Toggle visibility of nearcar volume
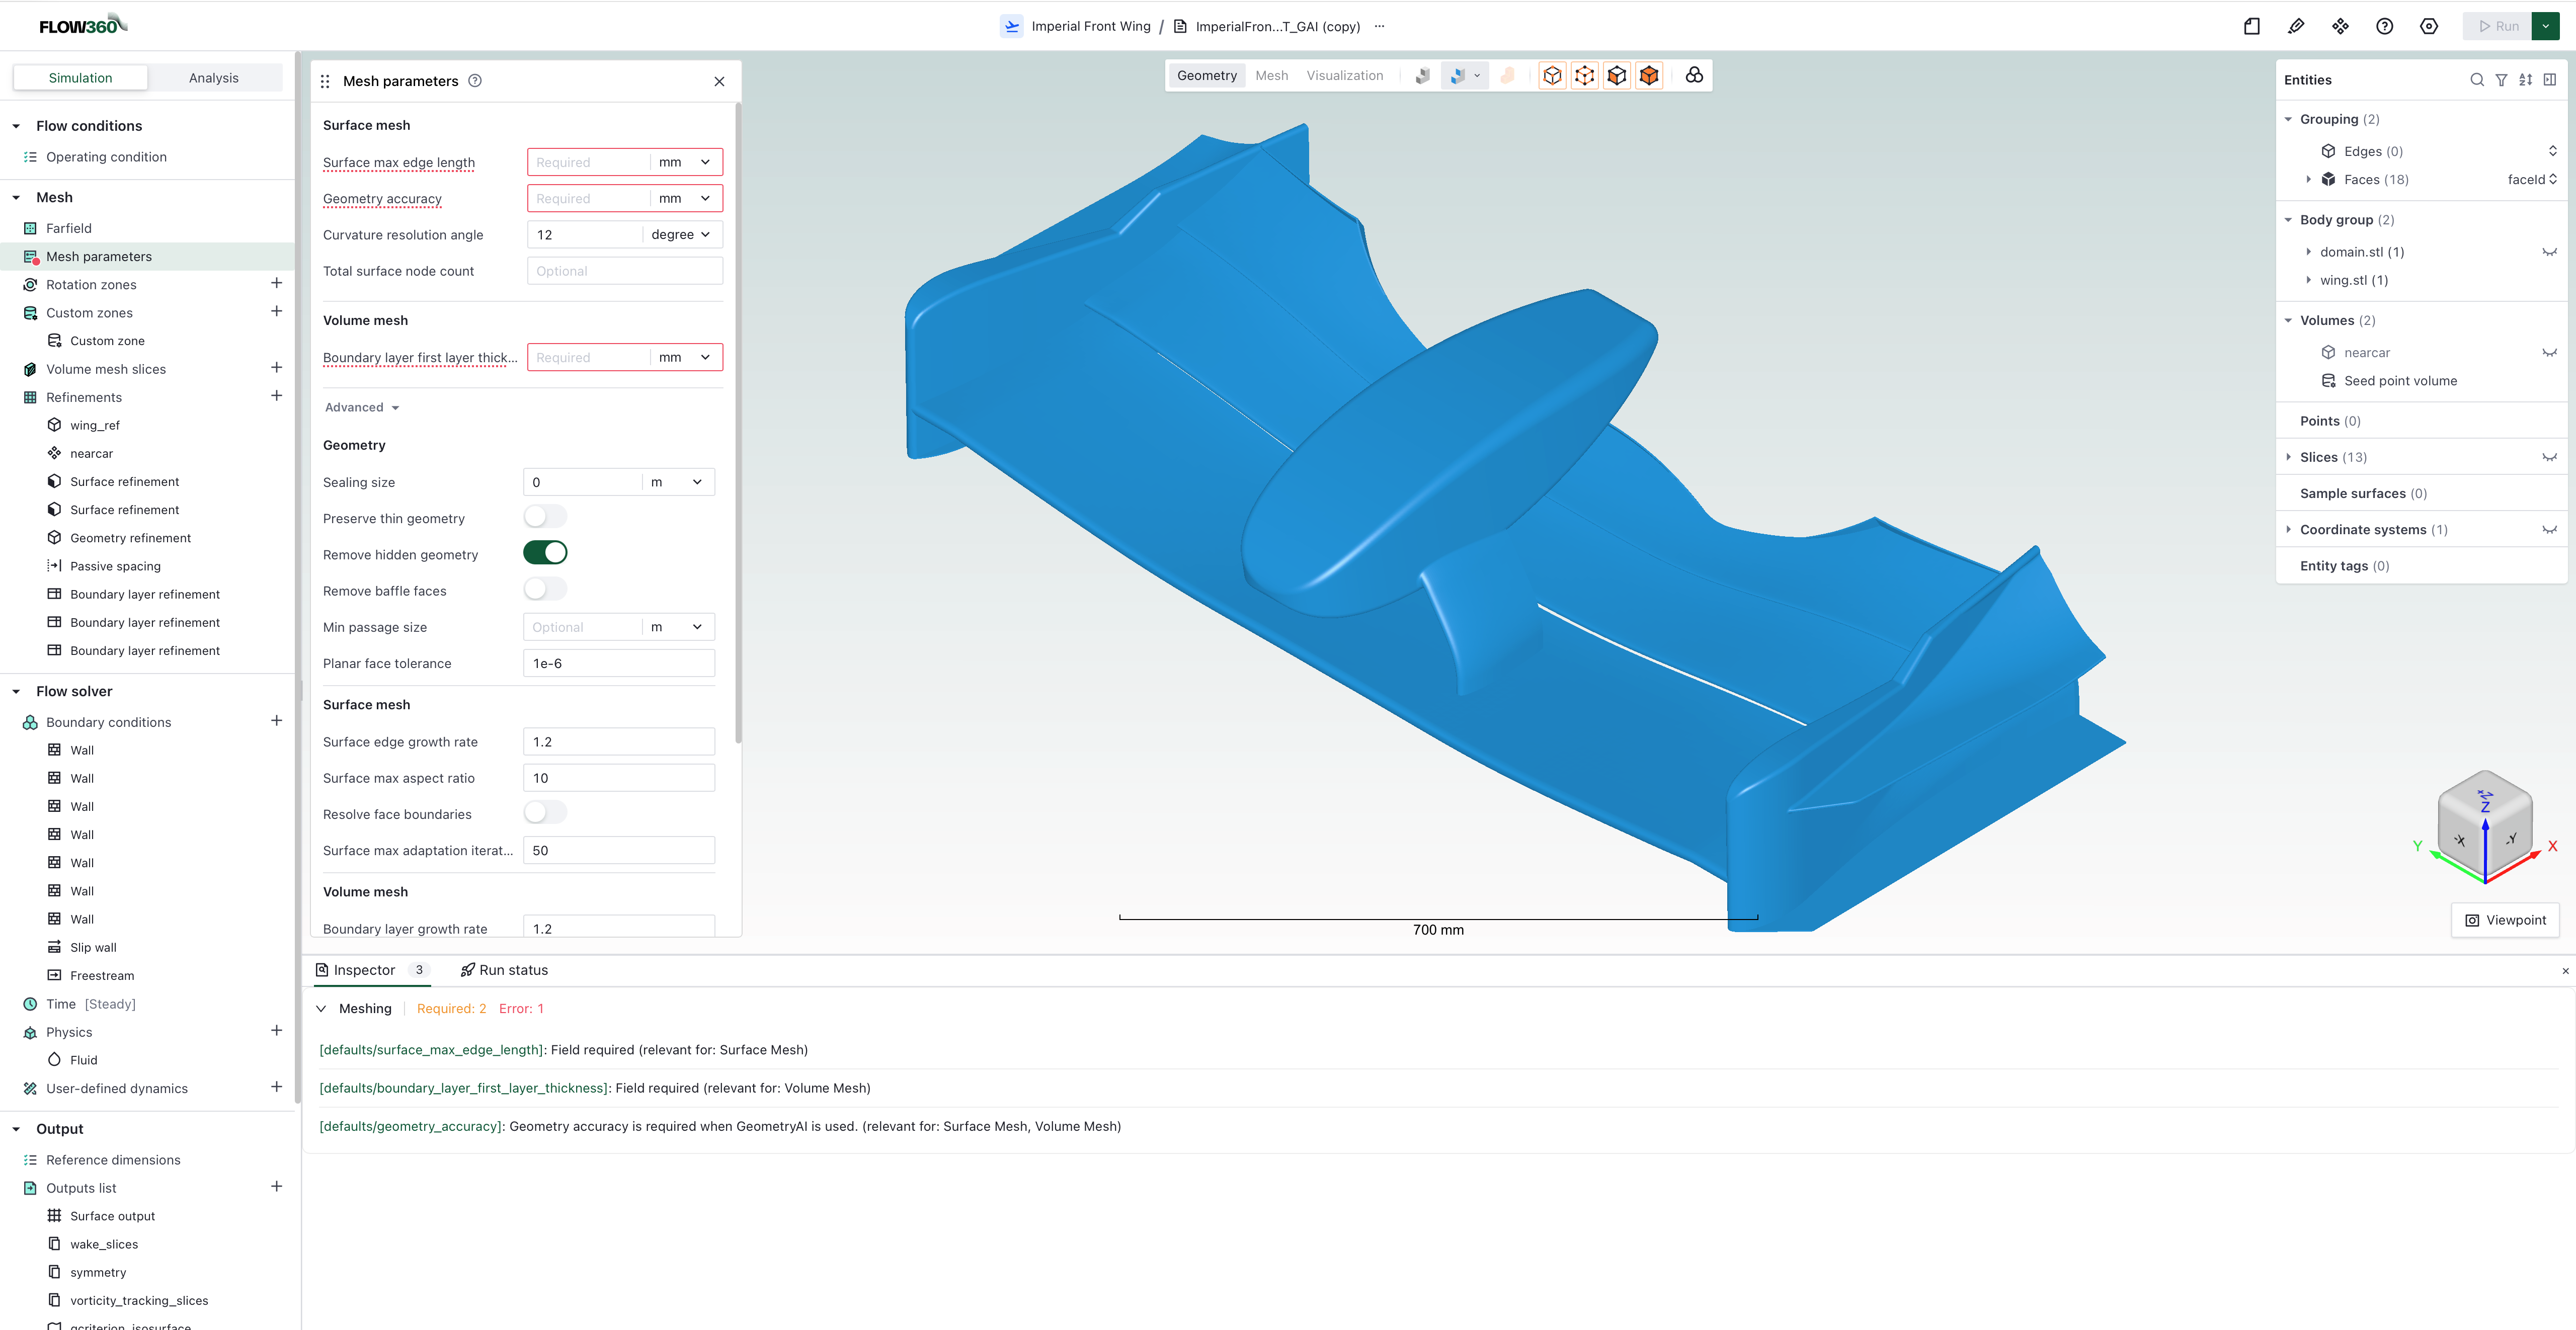 pyautogui.click(x=2549, y=353)
